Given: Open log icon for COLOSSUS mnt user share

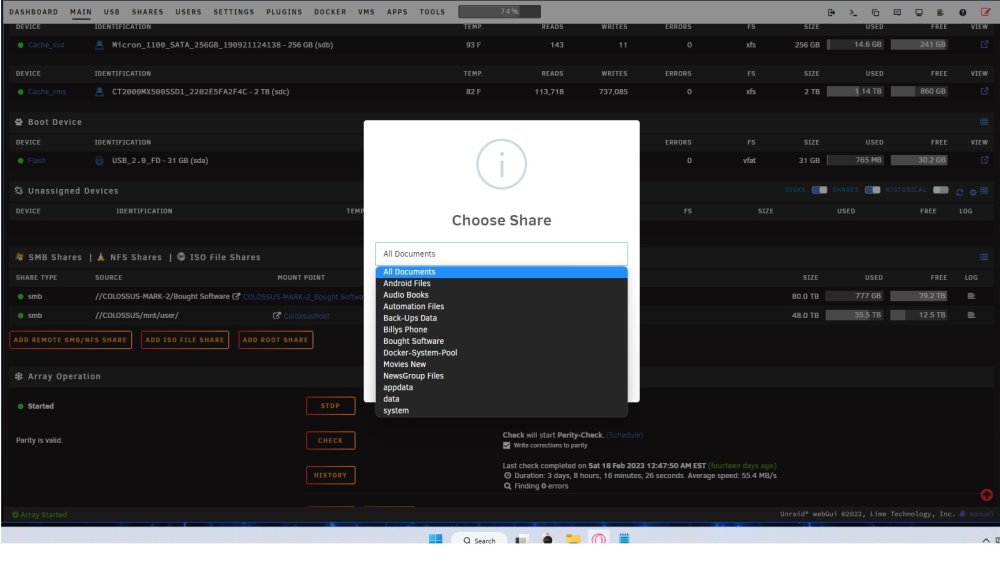Looking at the screenshot, I should 971,315.
